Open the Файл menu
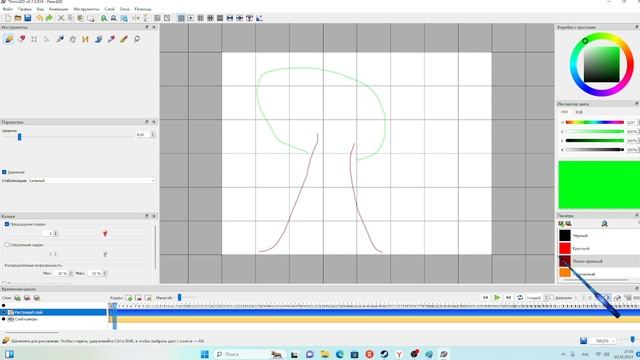 click(8, 9)
